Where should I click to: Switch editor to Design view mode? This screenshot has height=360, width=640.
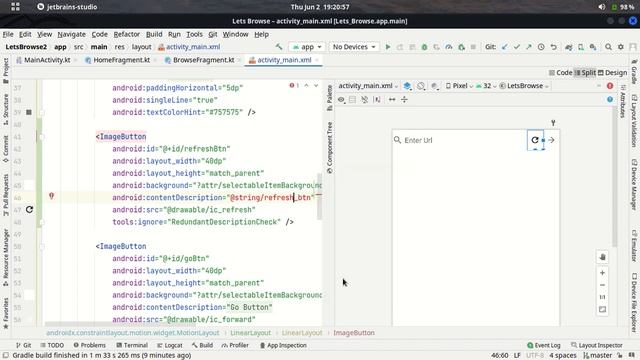(x=612, y=73)
